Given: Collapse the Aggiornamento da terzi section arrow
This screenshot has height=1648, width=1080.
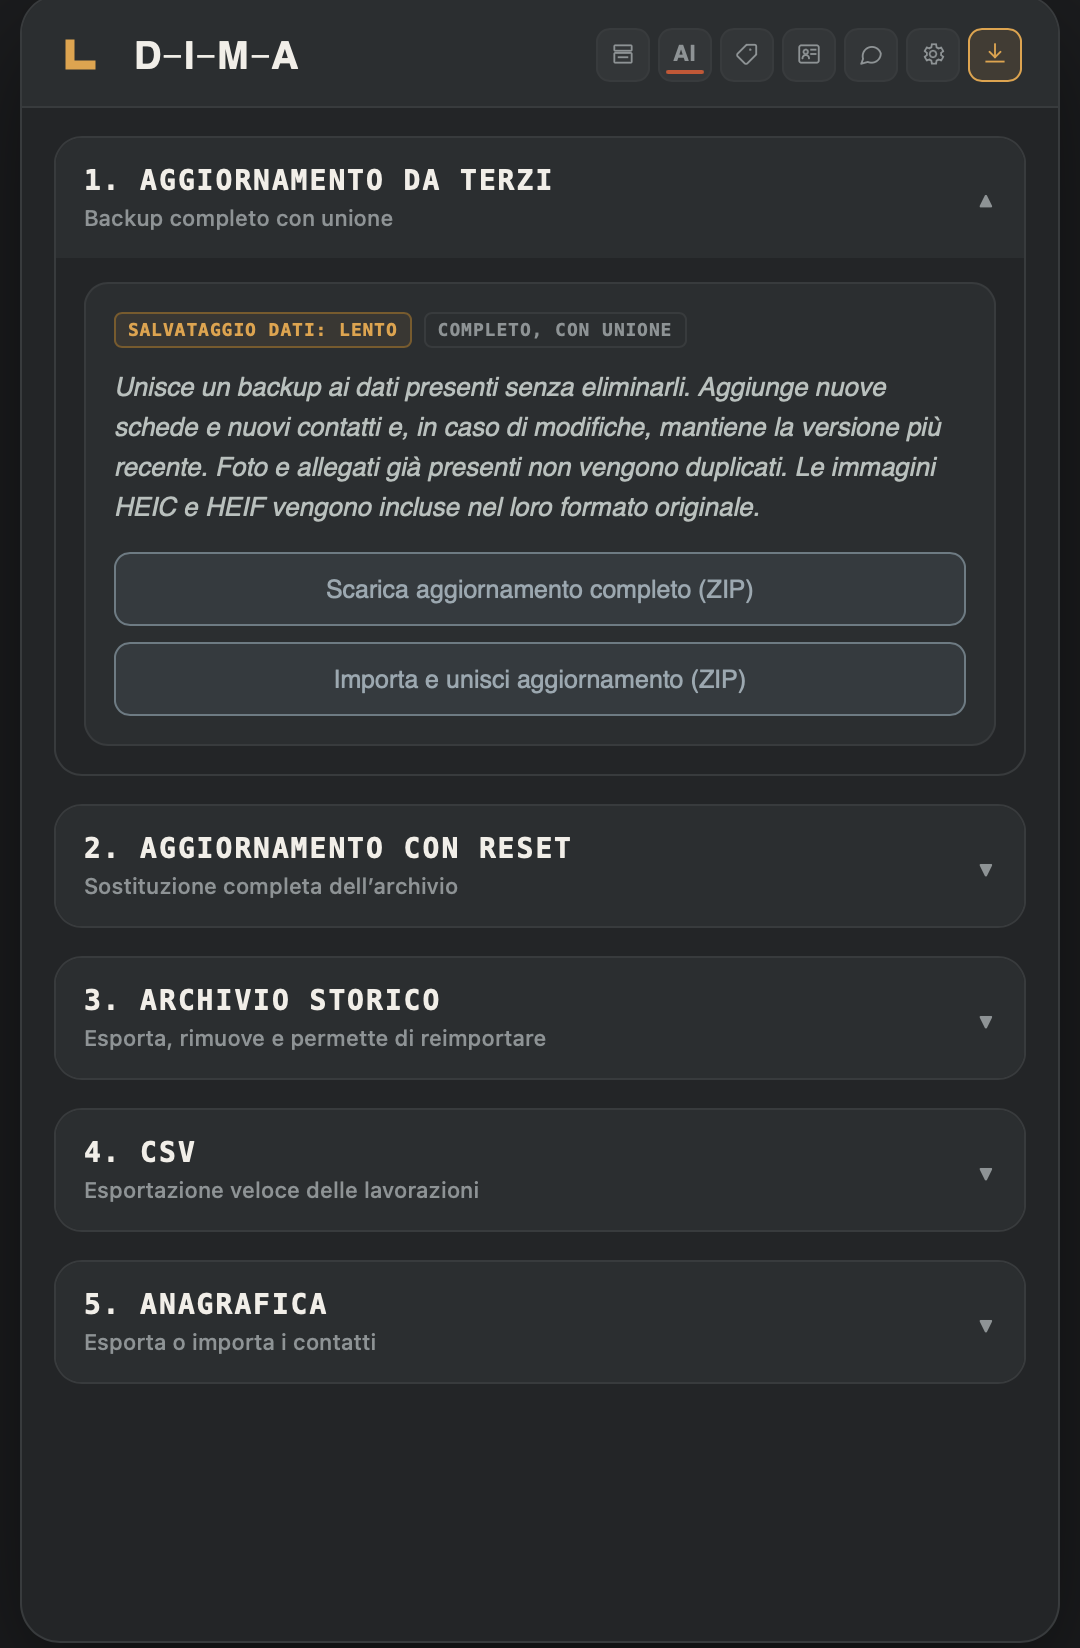Looking at the screenshot, I should (986, 201).
